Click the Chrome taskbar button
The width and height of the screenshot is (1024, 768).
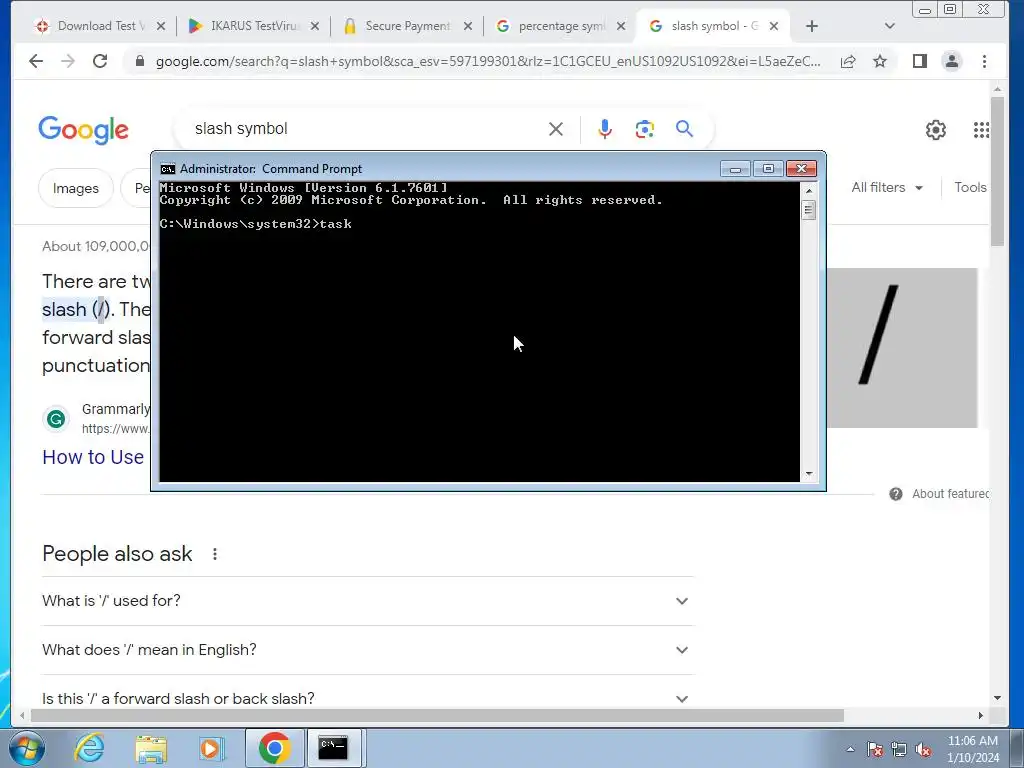coord(275,748)
